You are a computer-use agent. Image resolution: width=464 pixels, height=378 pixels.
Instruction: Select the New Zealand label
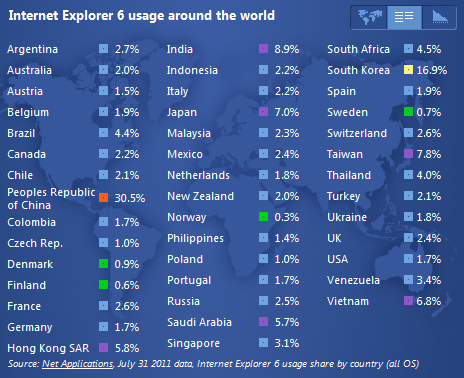200,196
